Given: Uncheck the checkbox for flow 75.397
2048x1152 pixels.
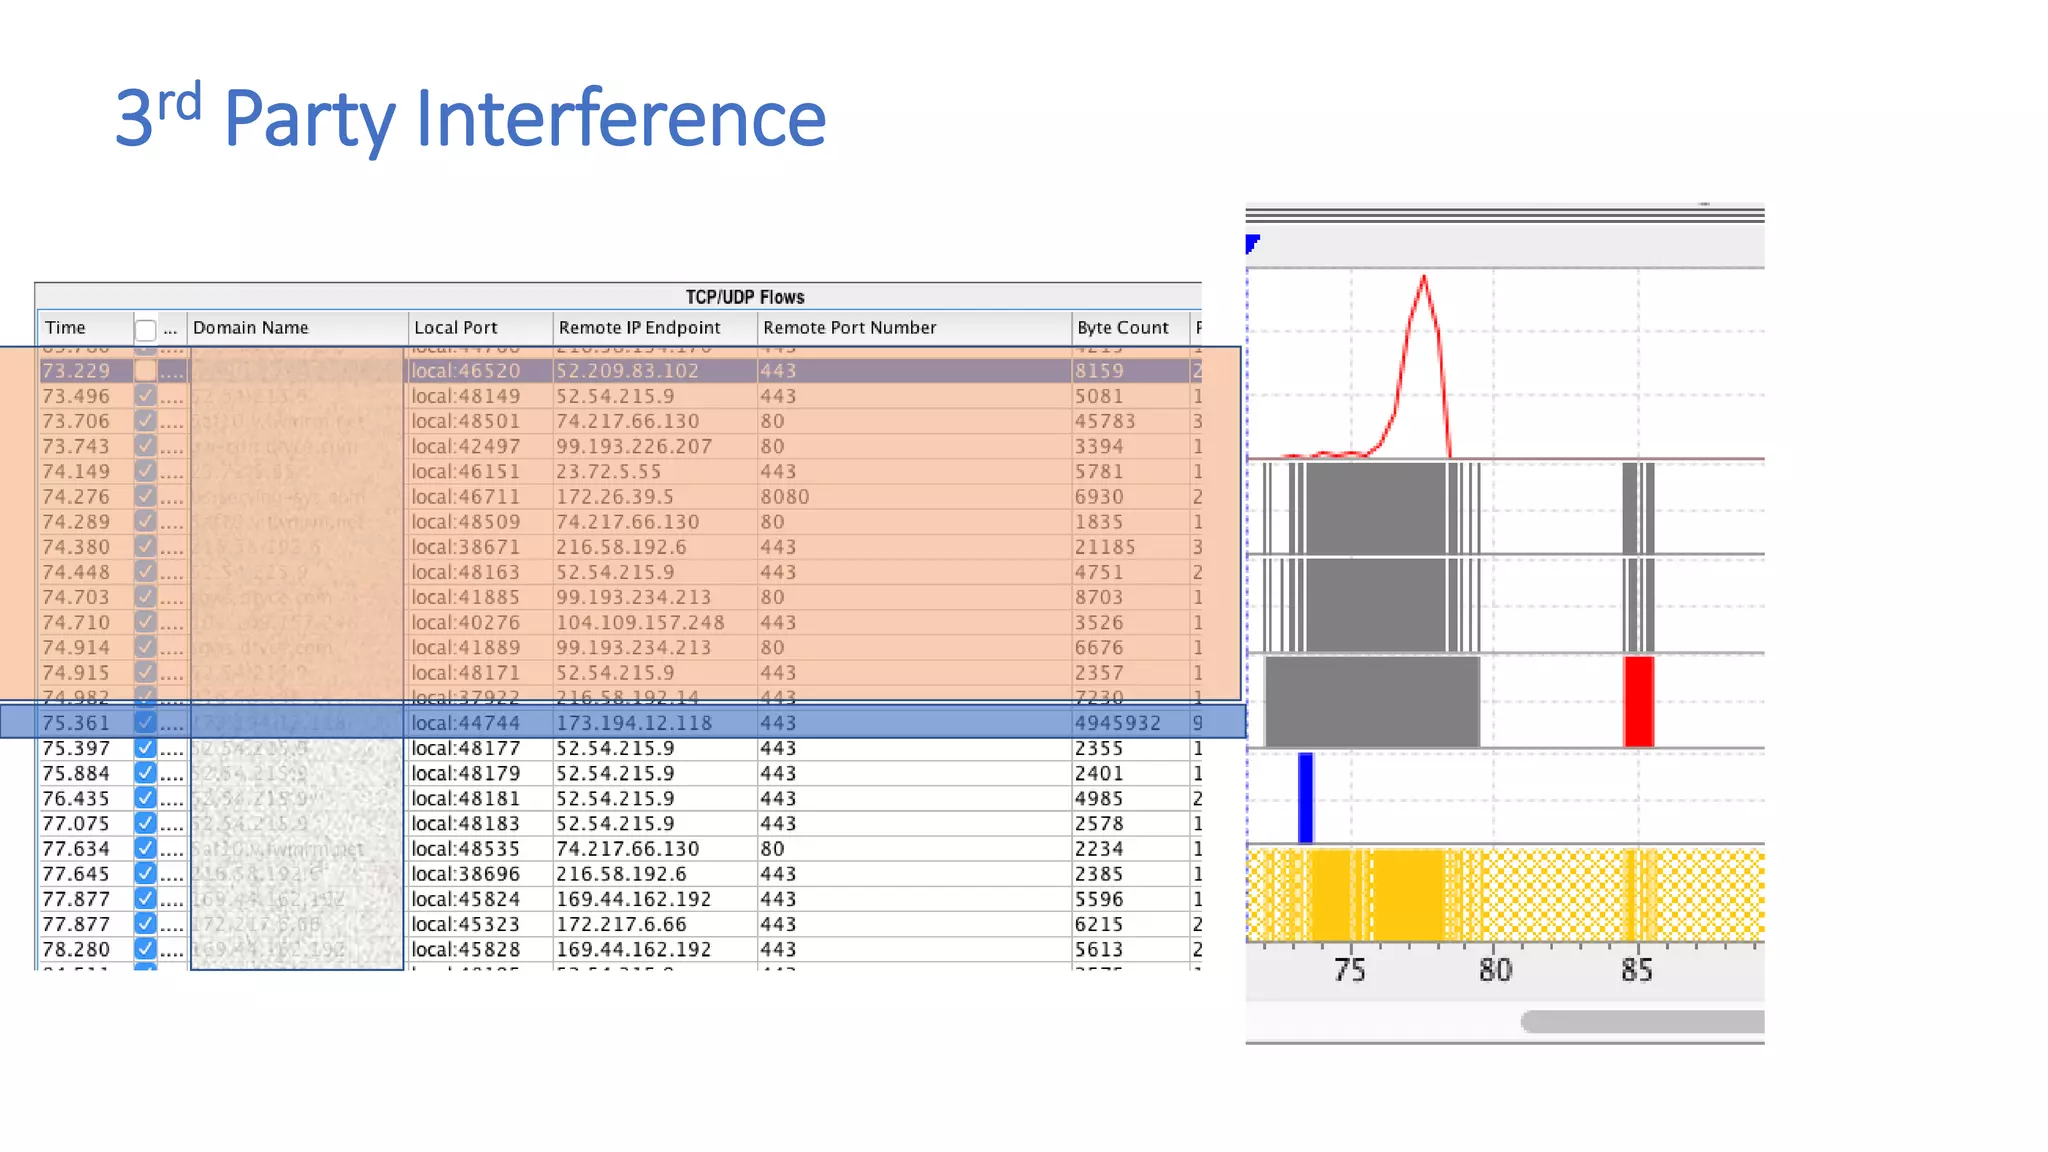Looking at the screenshot, I should [145, 748].
